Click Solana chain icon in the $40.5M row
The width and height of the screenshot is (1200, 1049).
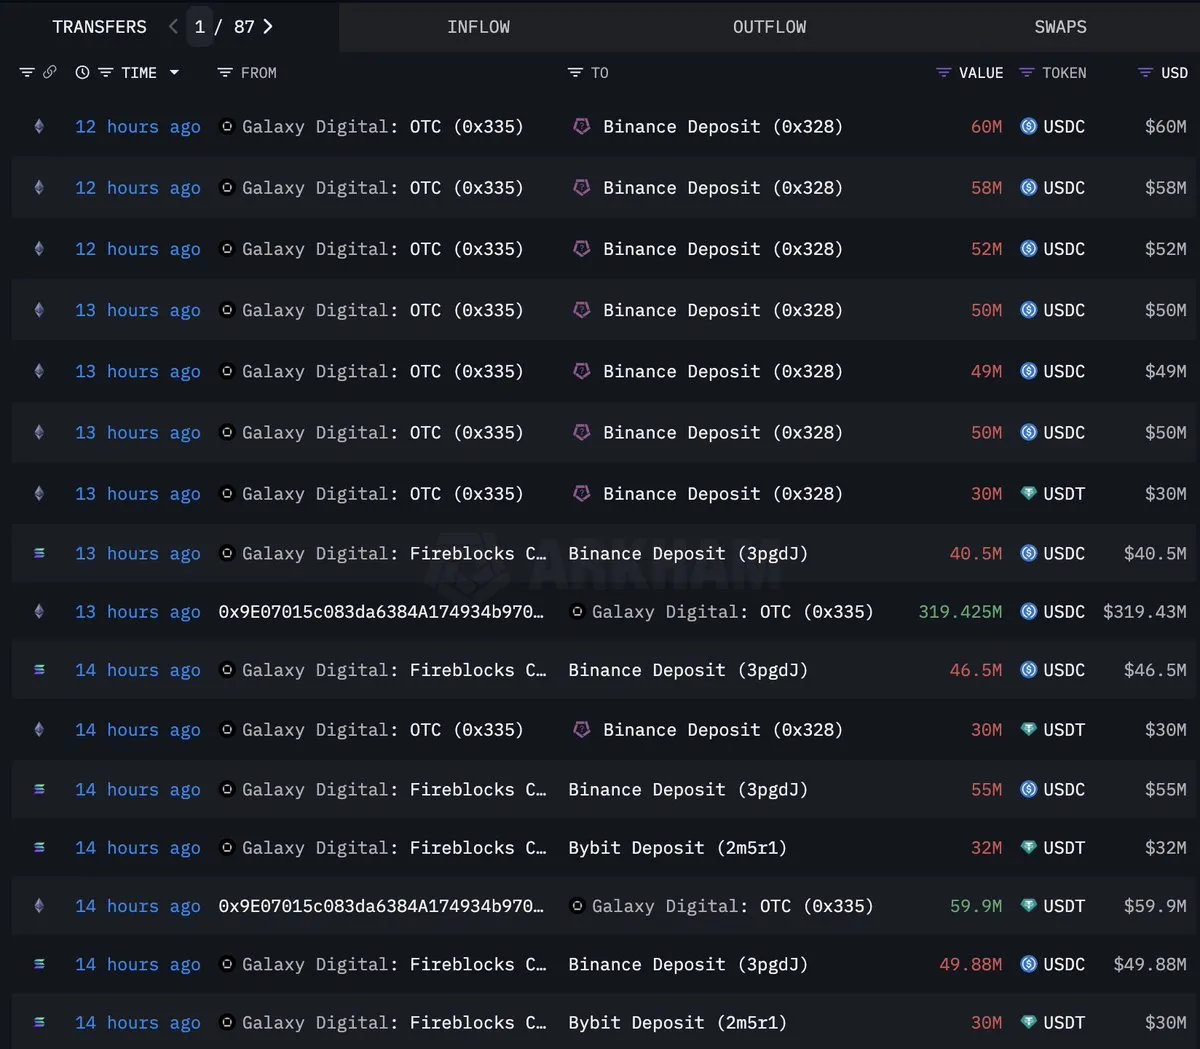click(x=39, y=553)
